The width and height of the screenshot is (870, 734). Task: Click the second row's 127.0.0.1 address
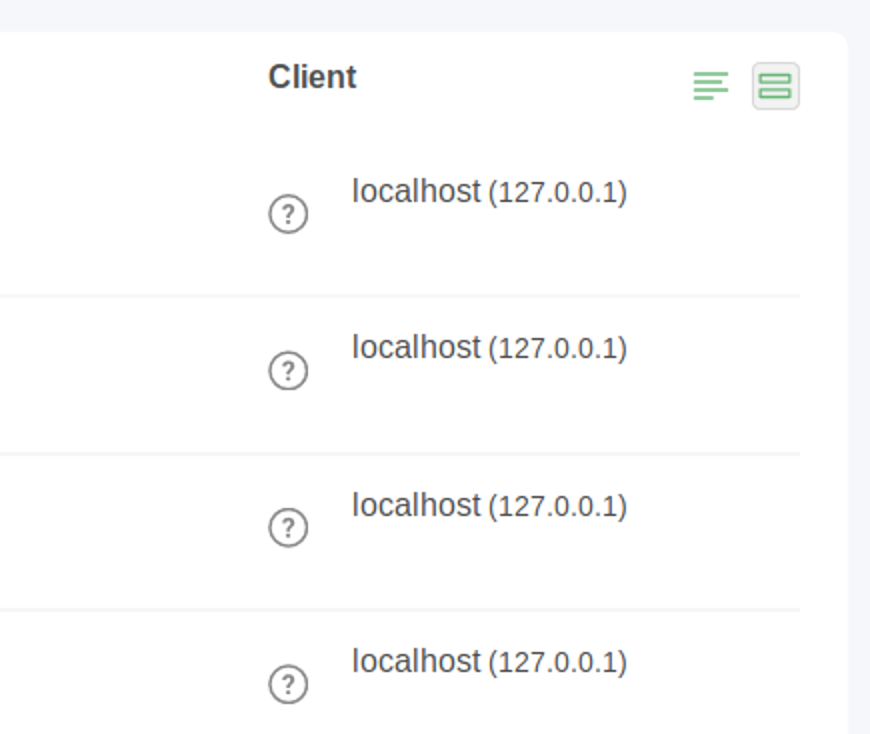557,349
